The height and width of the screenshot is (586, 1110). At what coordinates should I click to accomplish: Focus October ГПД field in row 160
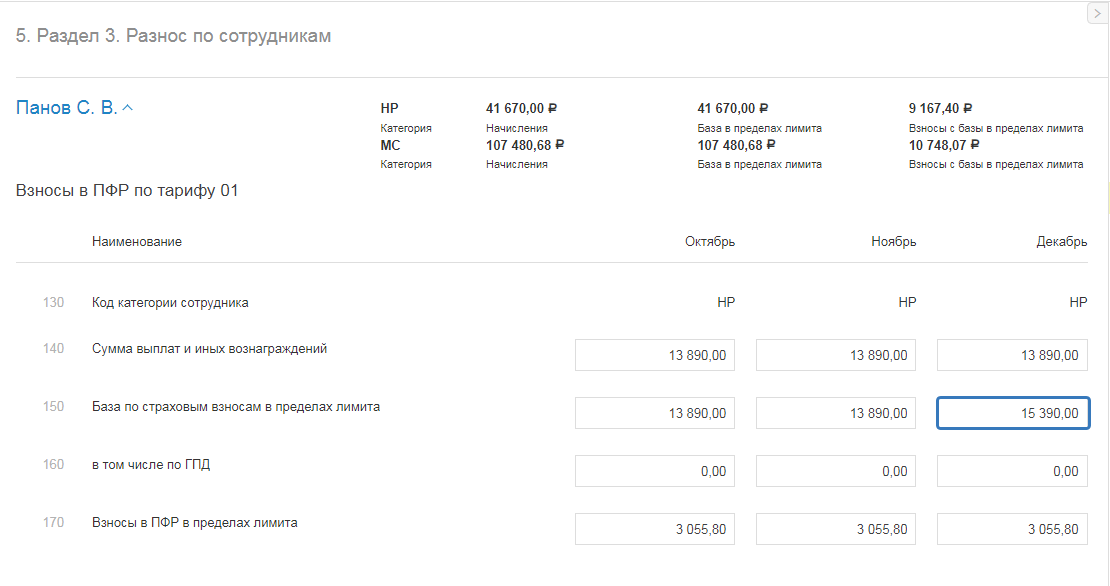click(x=656, y=471)
